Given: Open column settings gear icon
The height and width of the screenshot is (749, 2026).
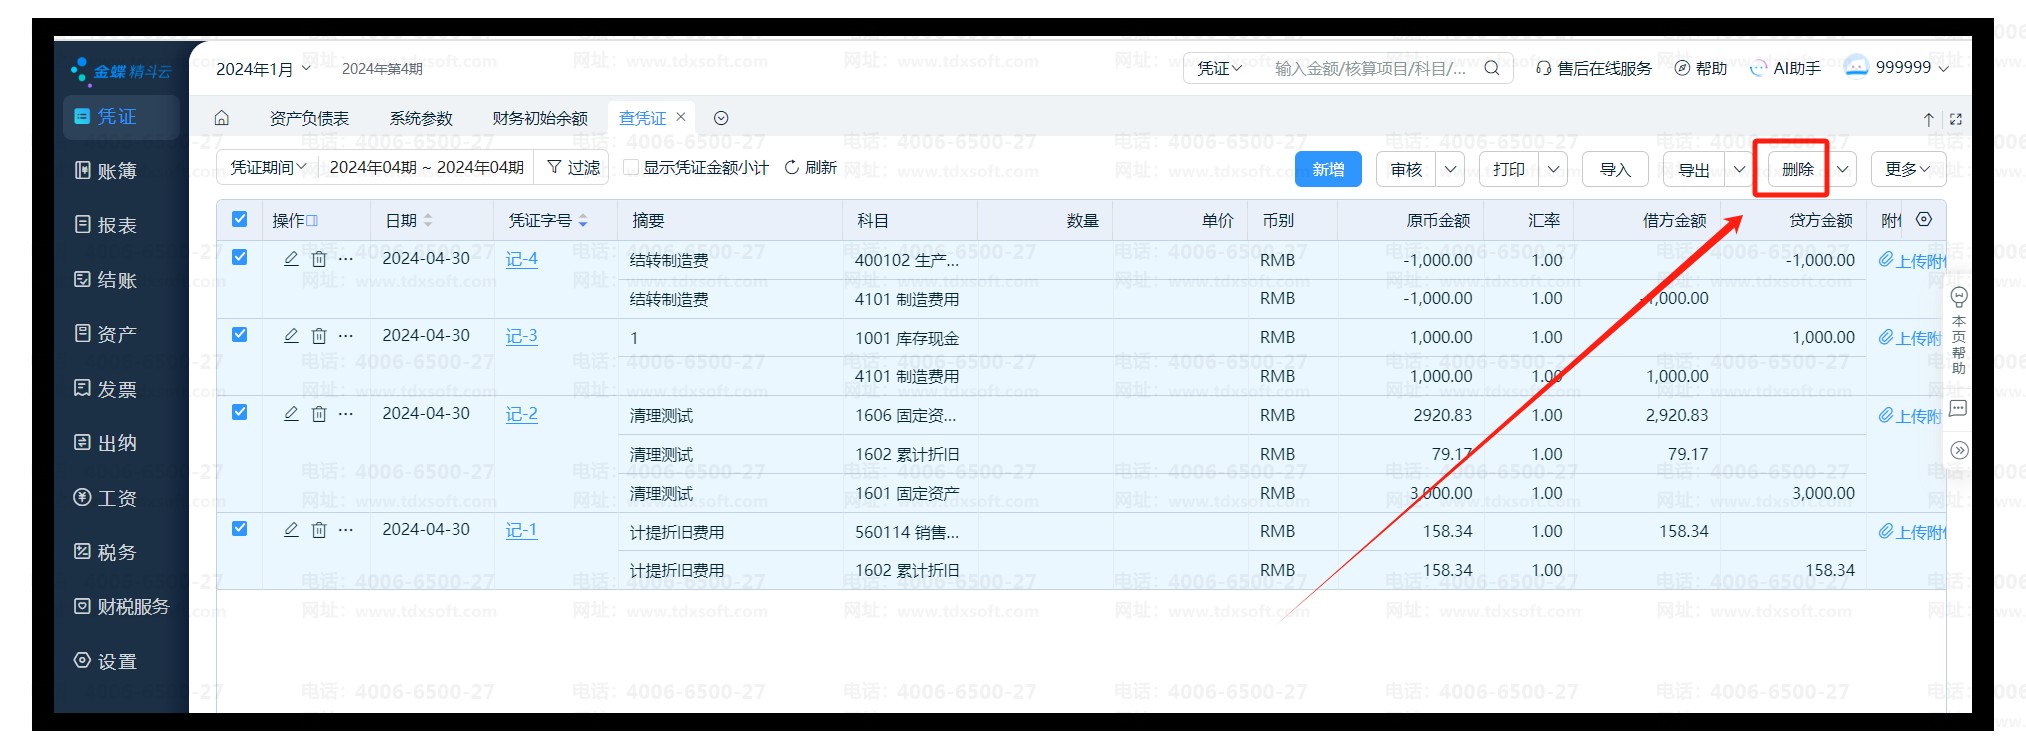Looking at the screenshot, I should click(1924, 219).
